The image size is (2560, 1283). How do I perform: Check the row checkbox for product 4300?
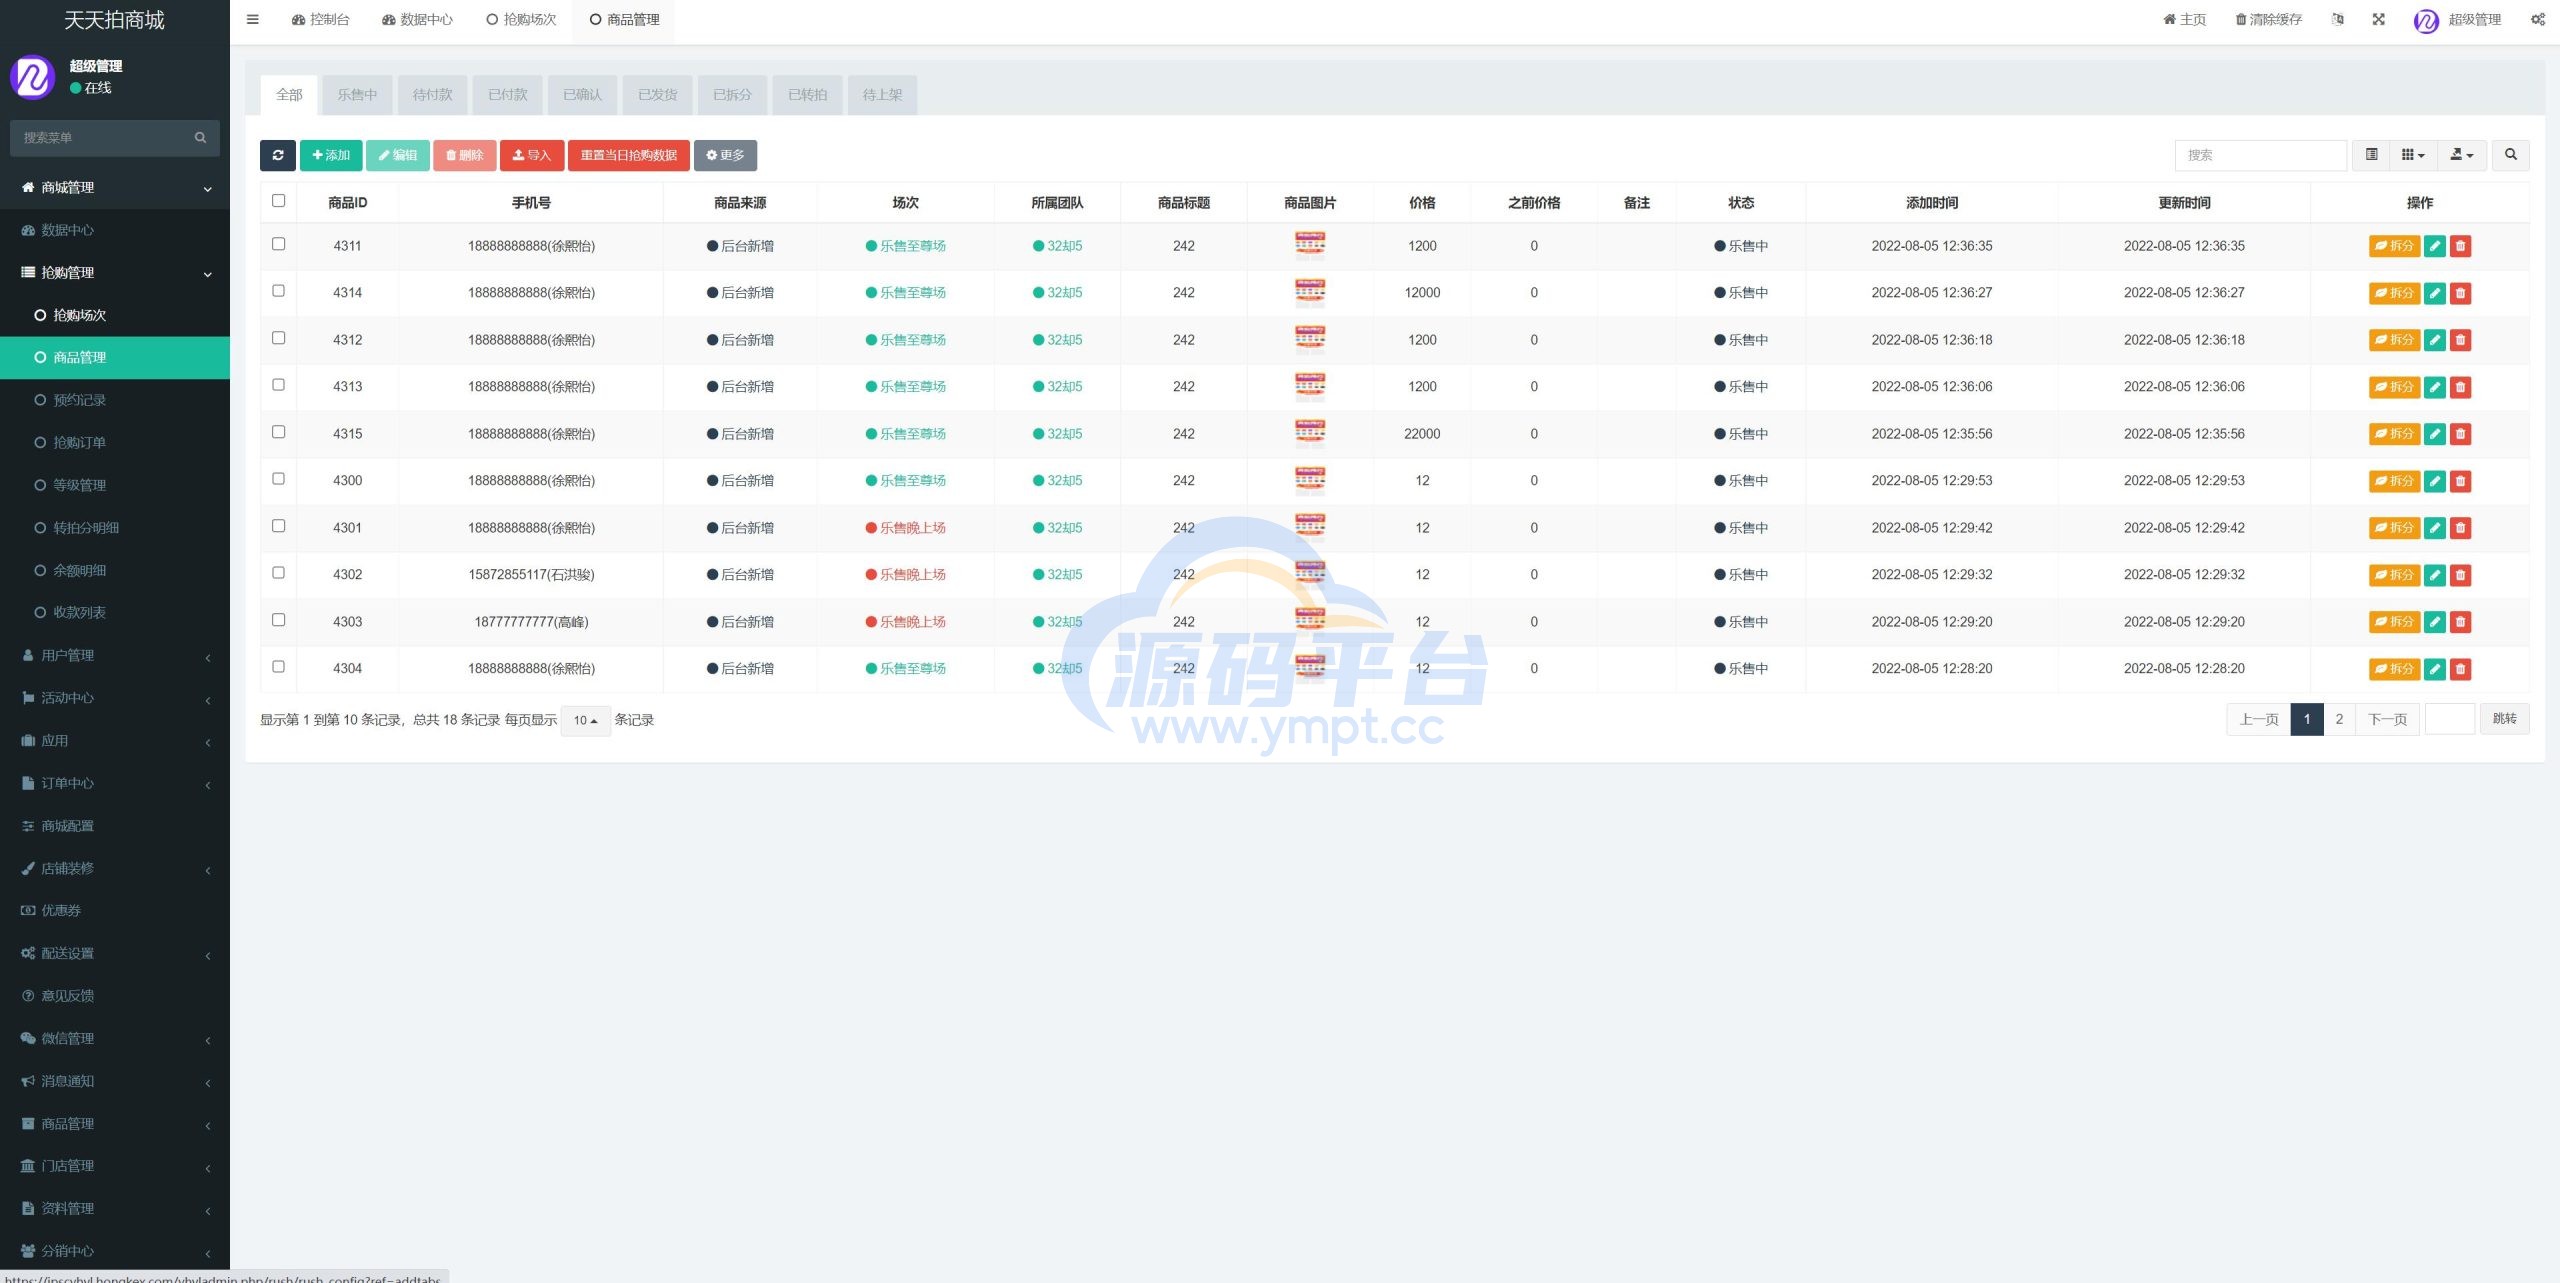tap(278, 479)
